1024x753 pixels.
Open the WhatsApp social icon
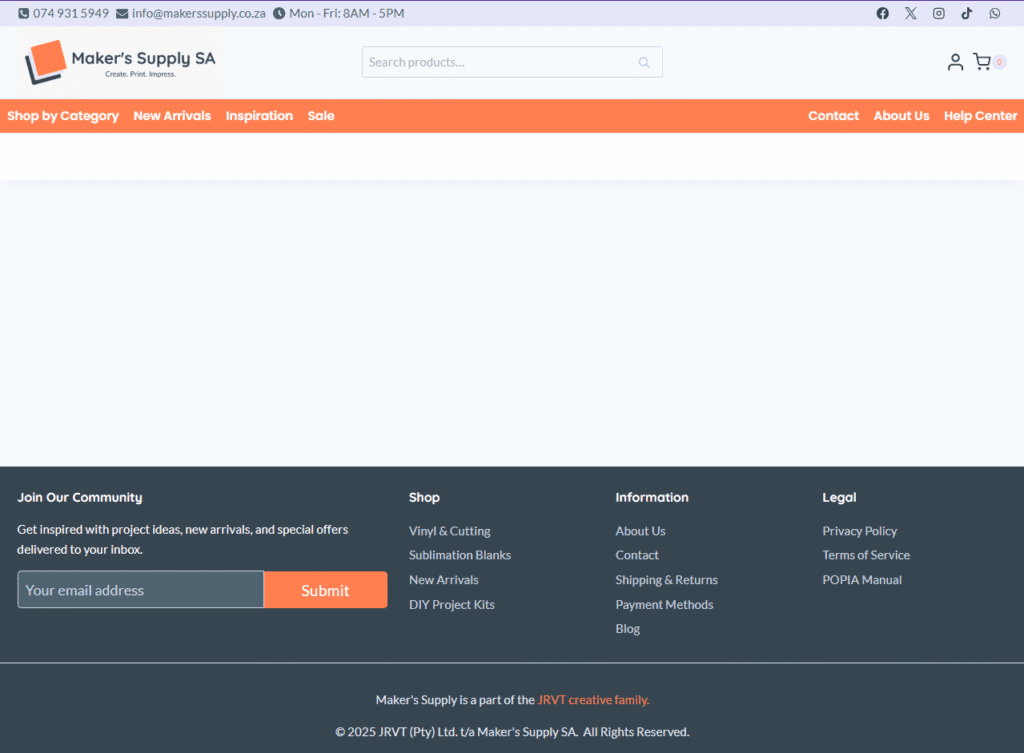pos(994,14)
